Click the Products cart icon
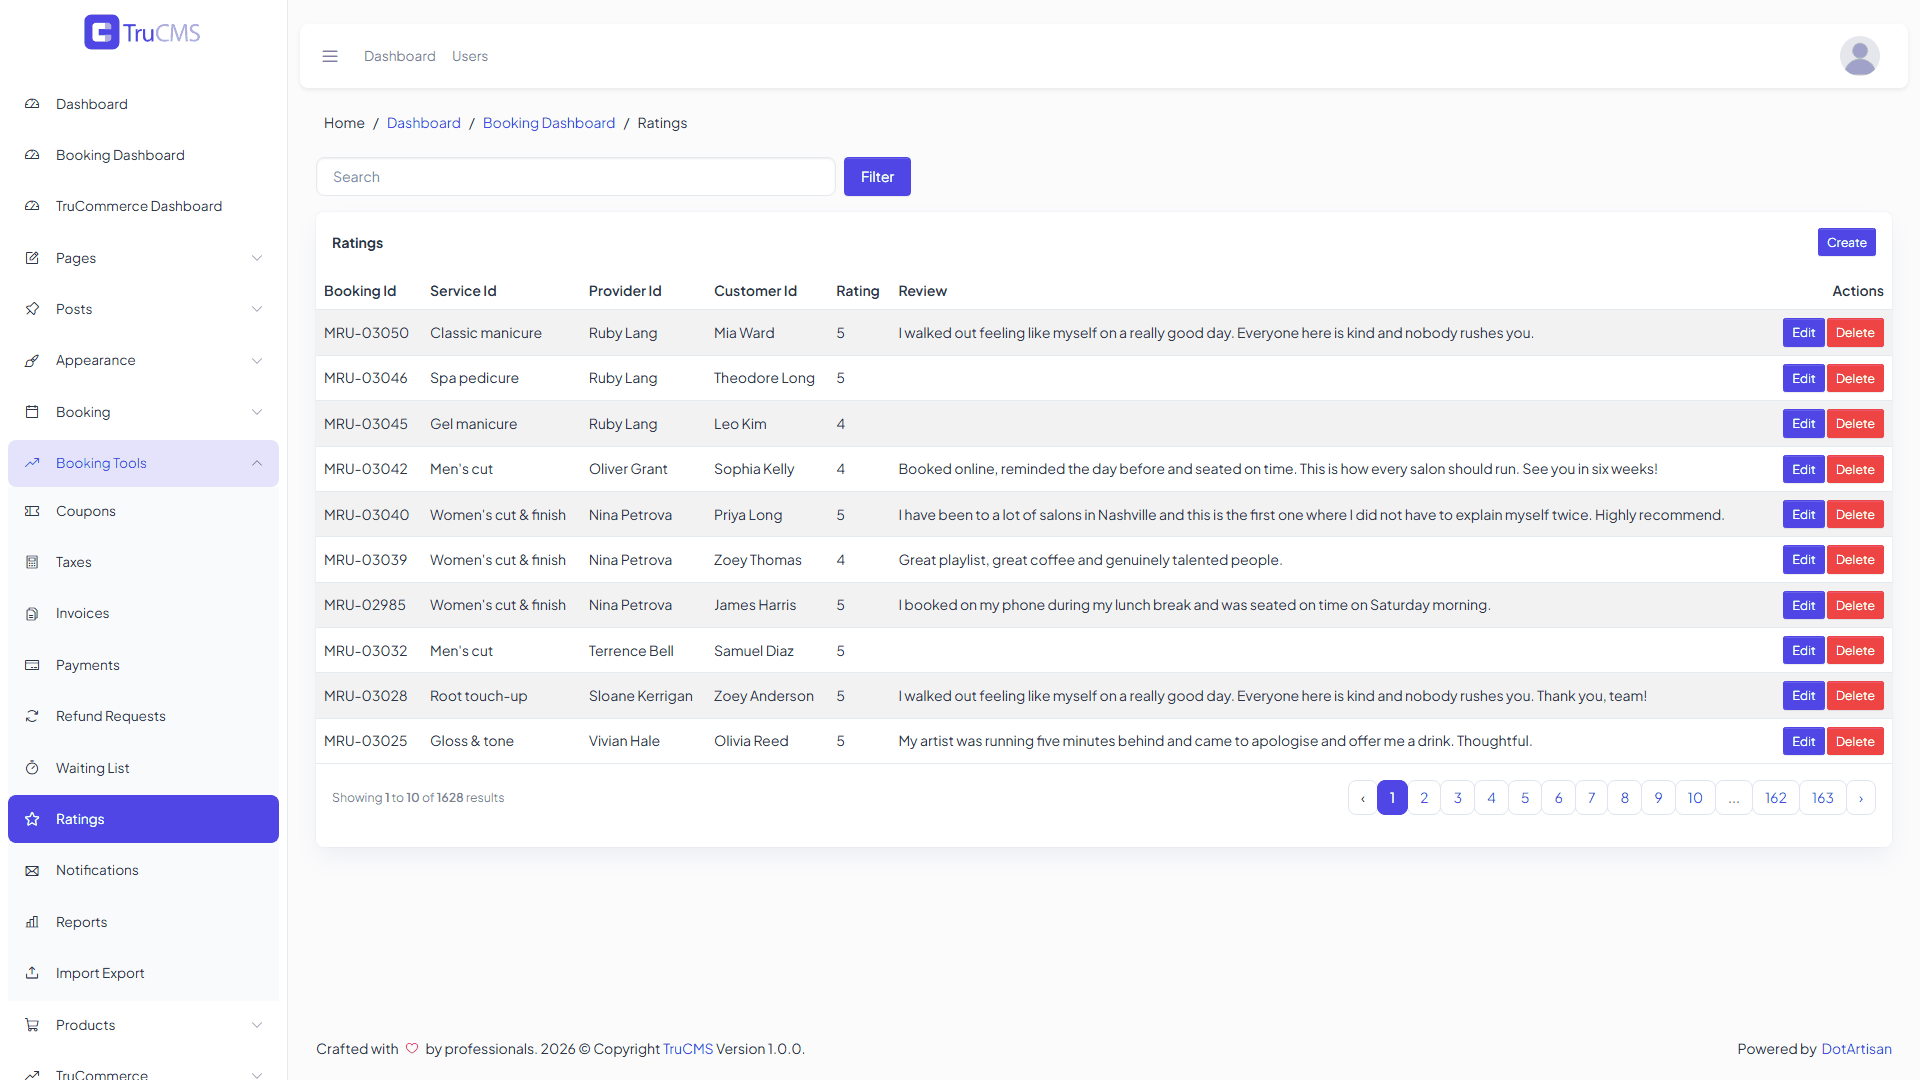The width and height of the screenshot is (1920, 1080). (32, 1025)
